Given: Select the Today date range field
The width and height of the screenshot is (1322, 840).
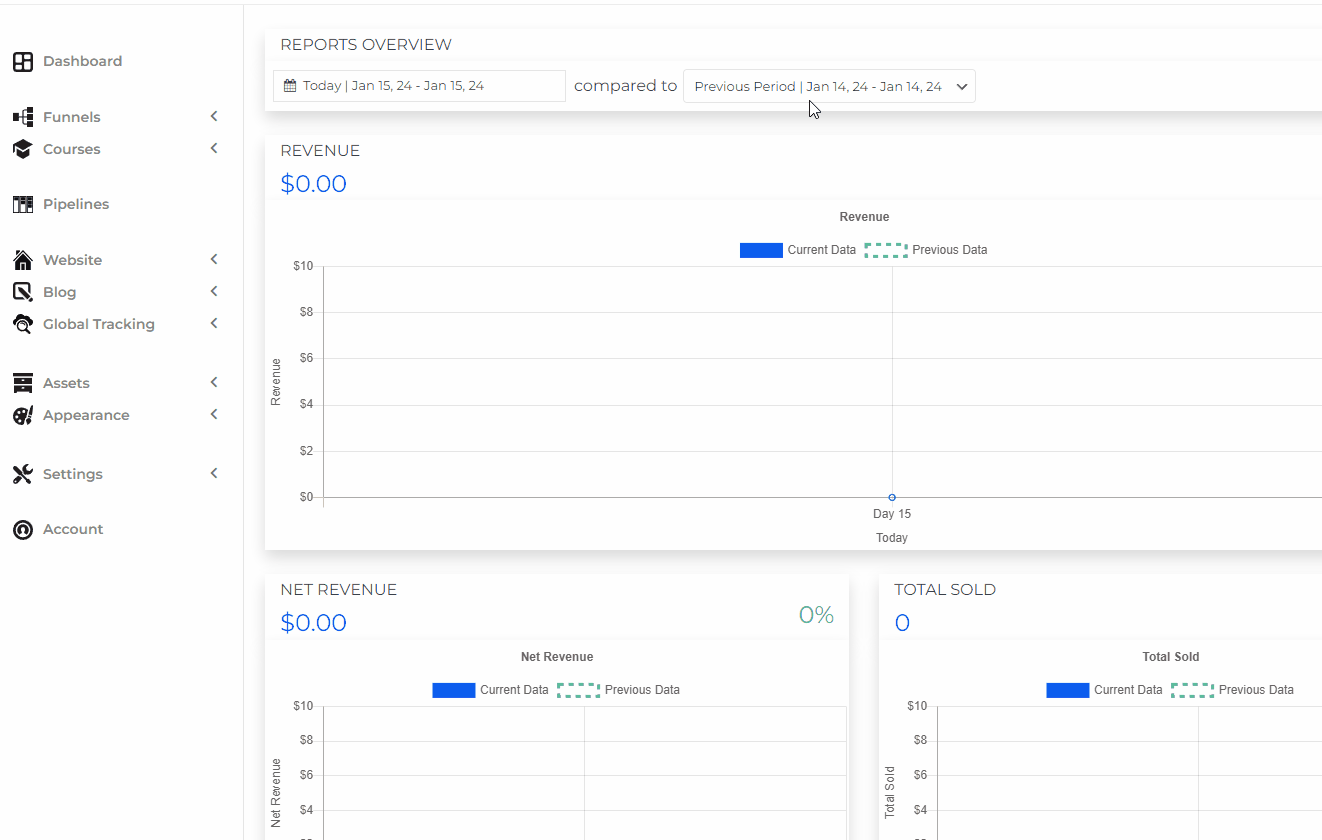Looking at the screenshot, I should coord(419,86).
